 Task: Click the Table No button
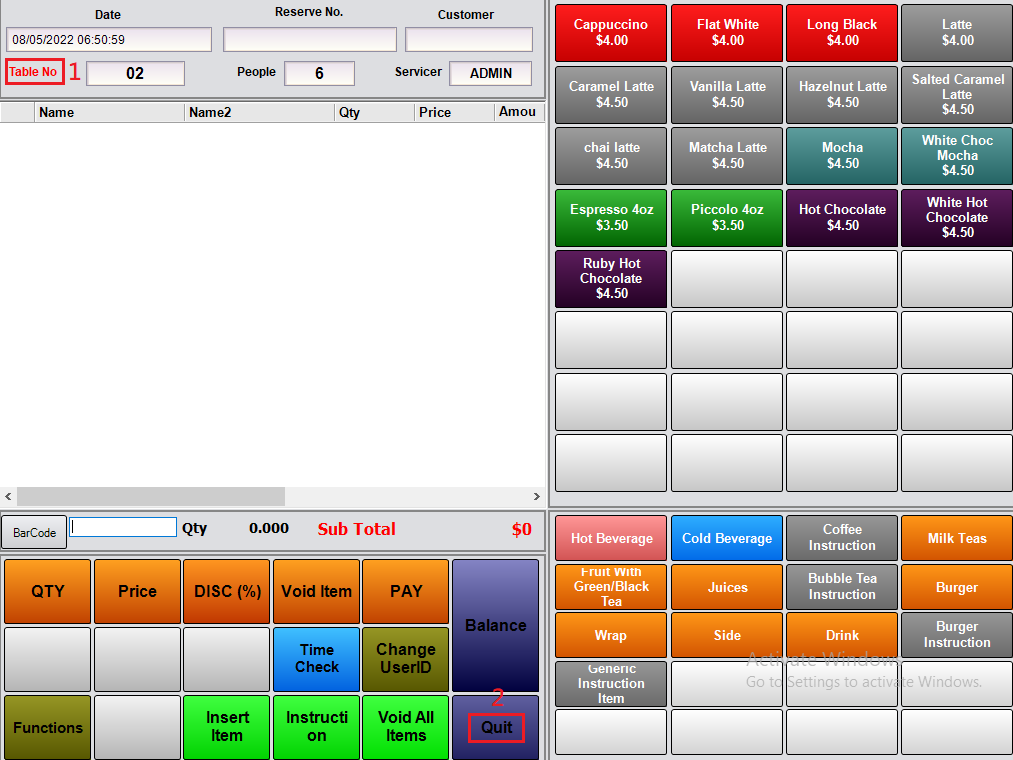point(35,72)
